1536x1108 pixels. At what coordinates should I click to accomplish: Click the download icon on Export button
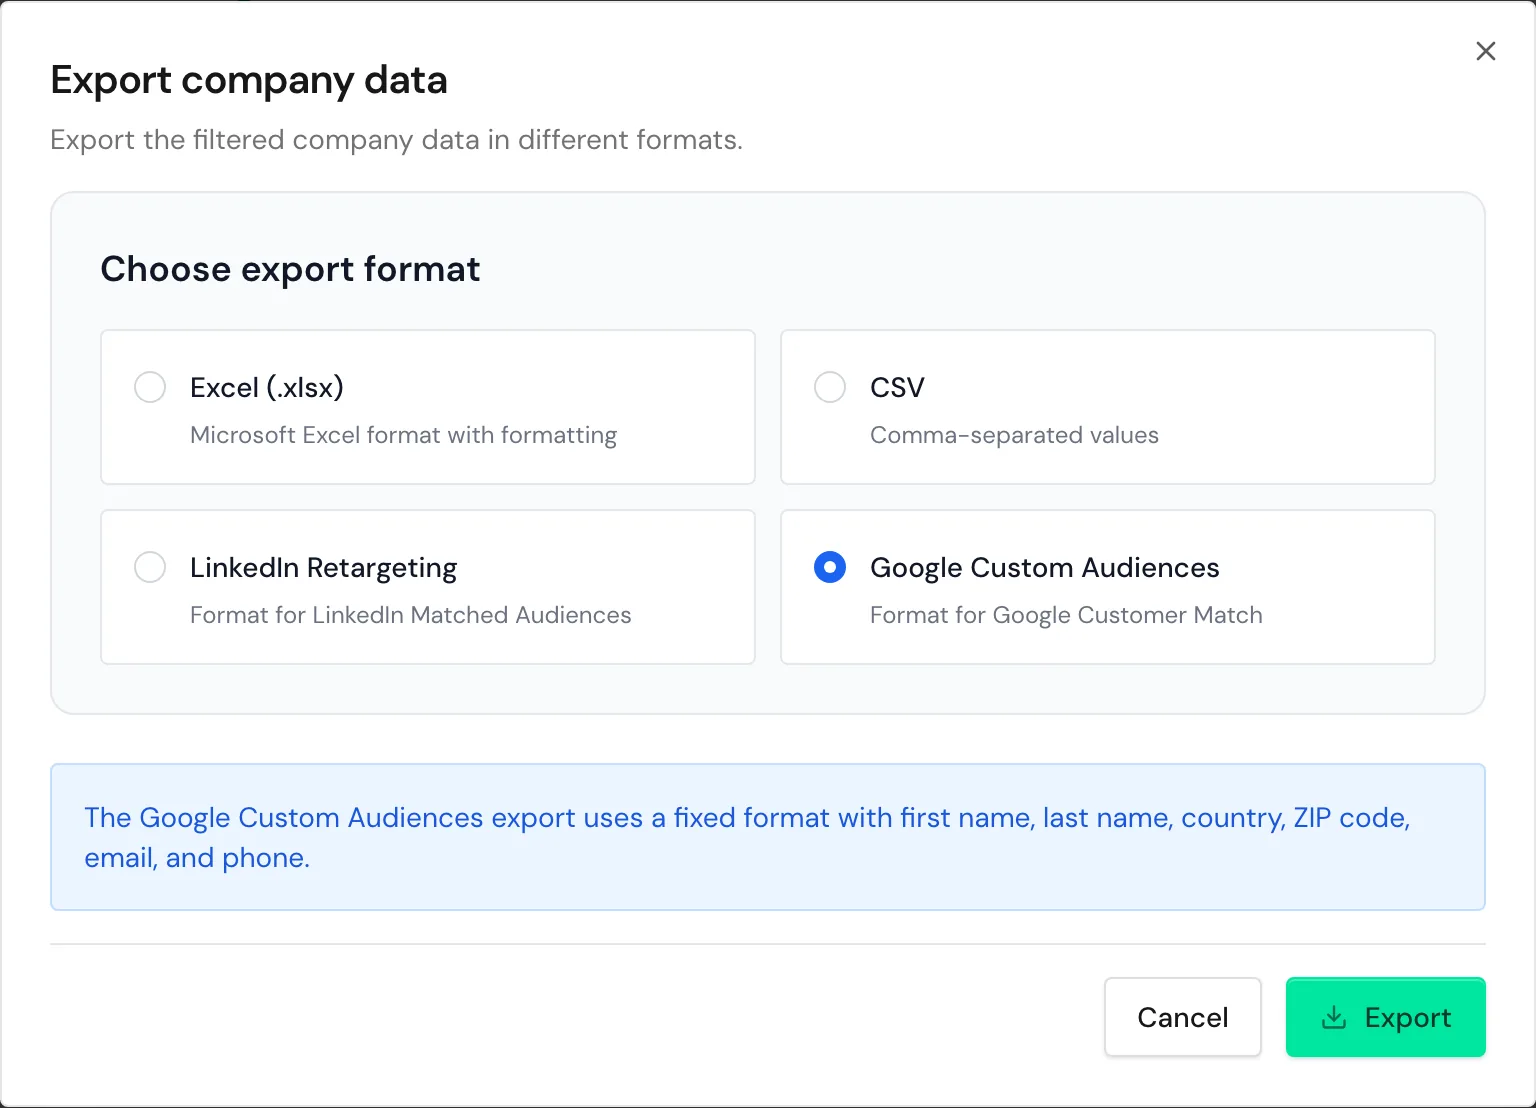[x=1334, y=1018]
